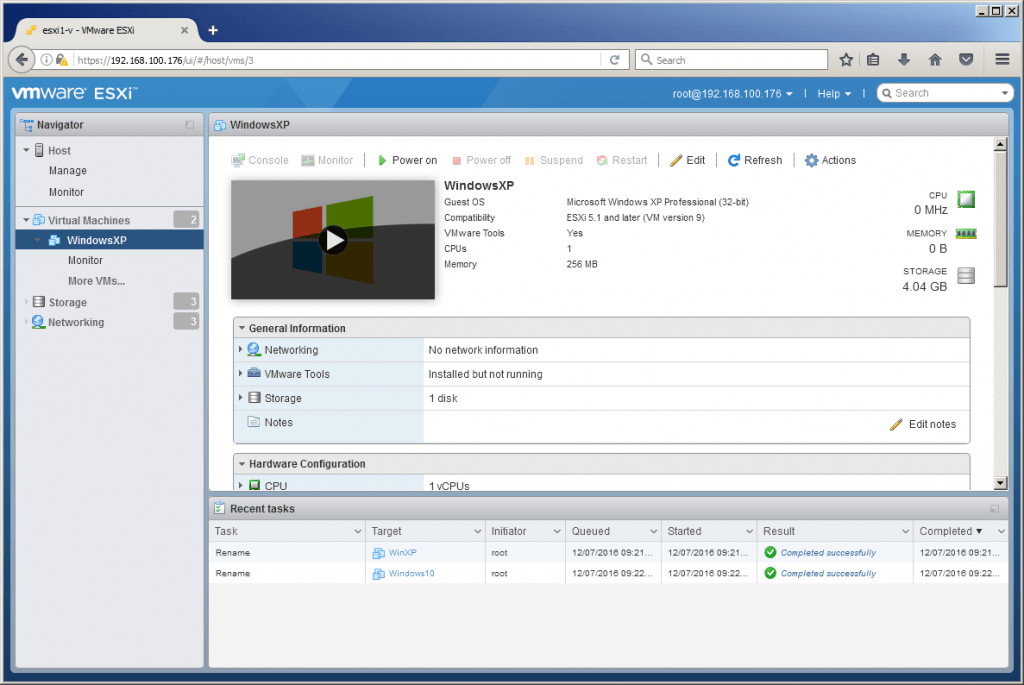Screen dimensions: 1024x685
Task: Open More VMs... in Navigator
Action: (x=96, y=281)
